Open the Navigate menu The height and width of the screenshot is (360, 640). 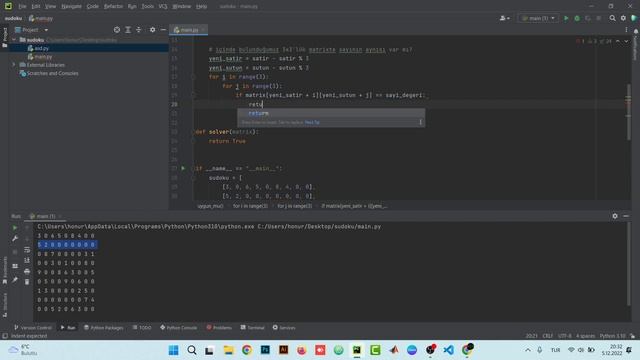coord(71,7)
